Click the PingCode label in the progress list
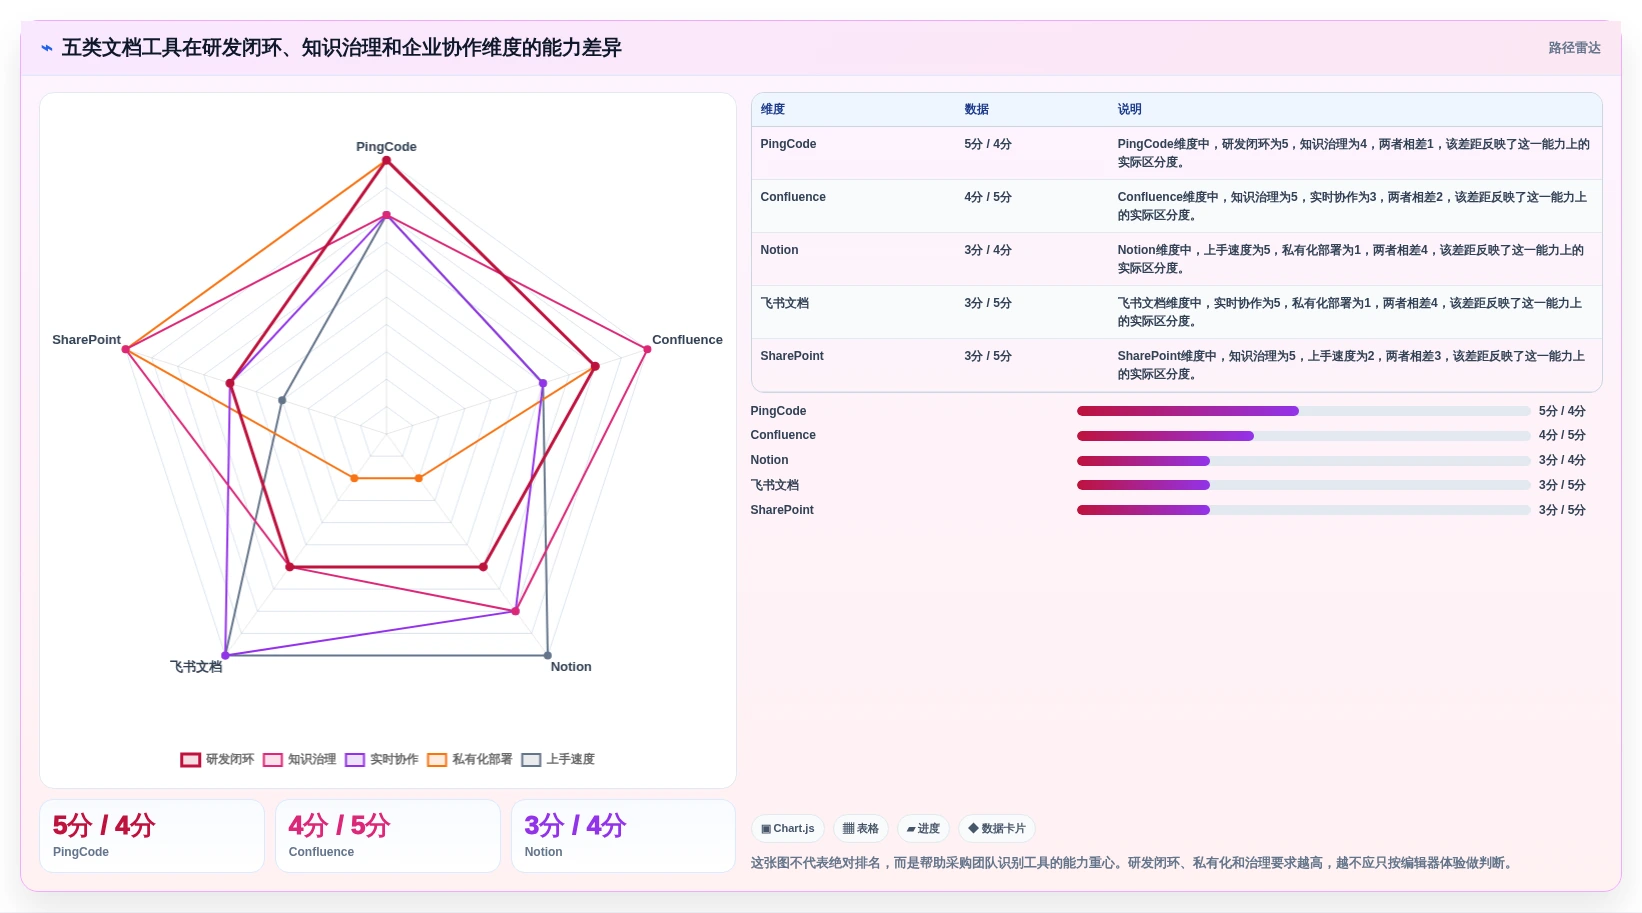Screen dimensions: 1642x913 pyautogui.click(x=778, y=411)
